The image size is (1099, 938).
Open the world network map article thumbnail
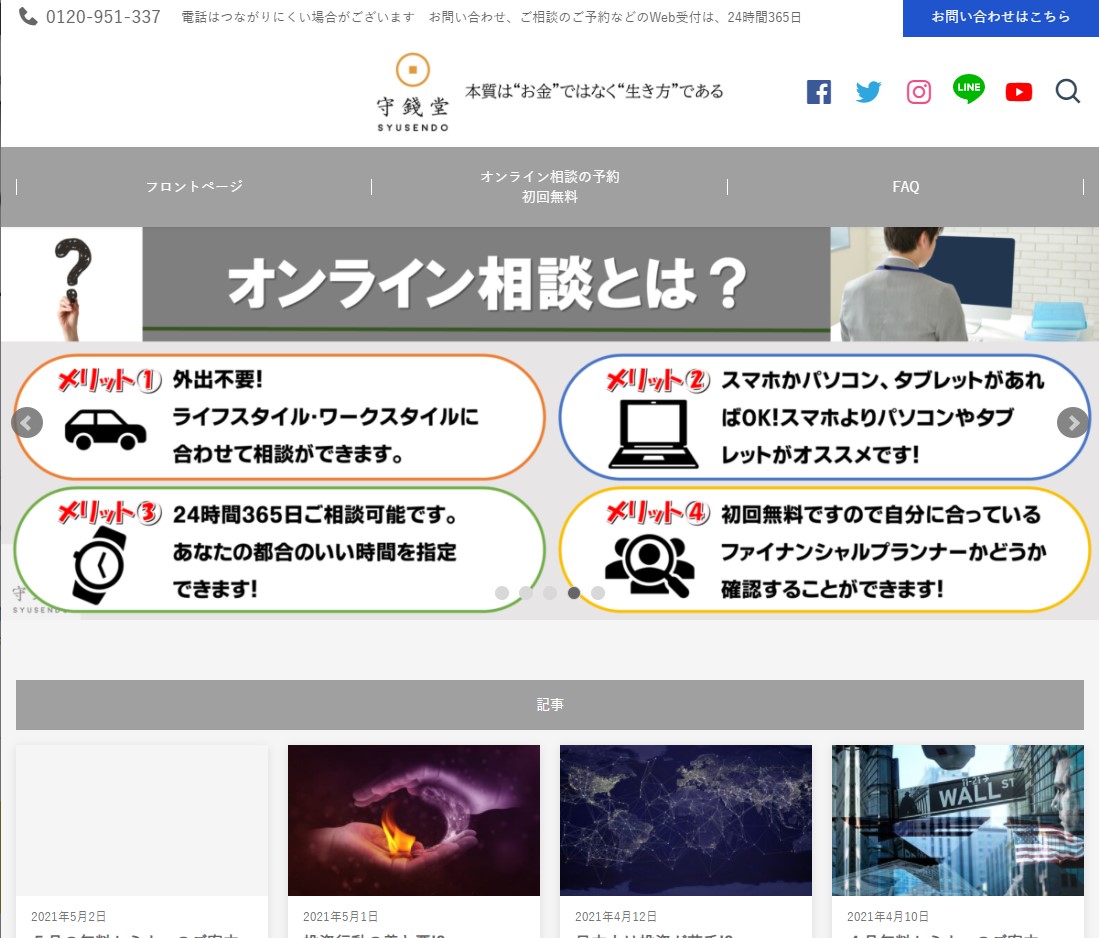point(685,820)
